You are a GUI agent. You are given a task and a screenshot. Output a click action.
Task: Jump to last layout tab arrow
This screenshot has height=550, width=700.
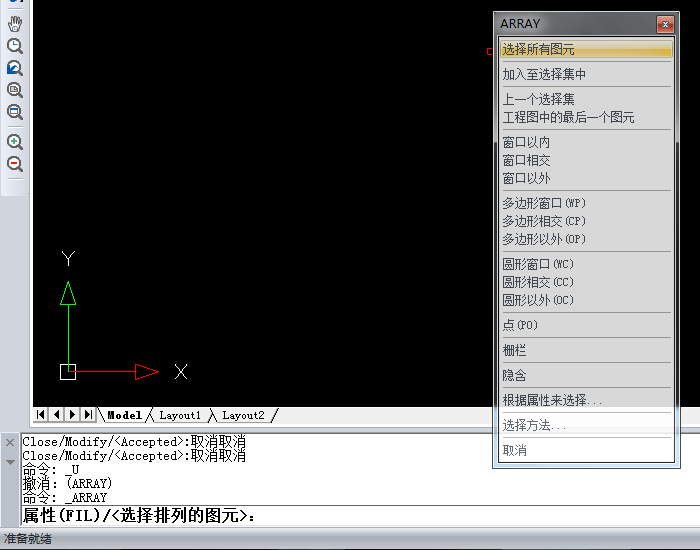(88, 414)
